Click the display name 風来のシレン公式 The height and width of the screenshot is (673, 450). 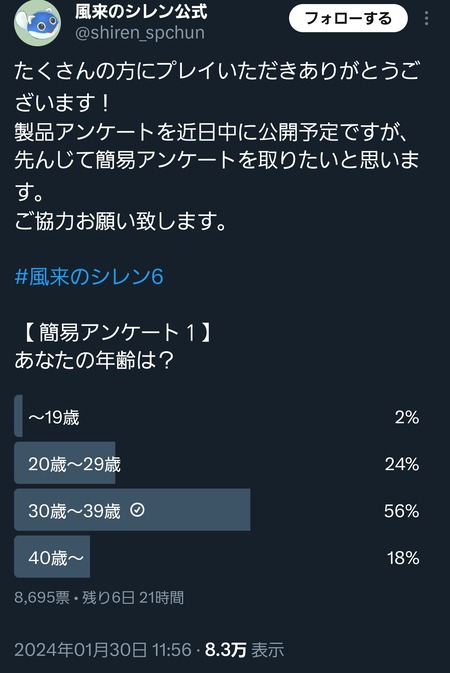pos(141,12)
